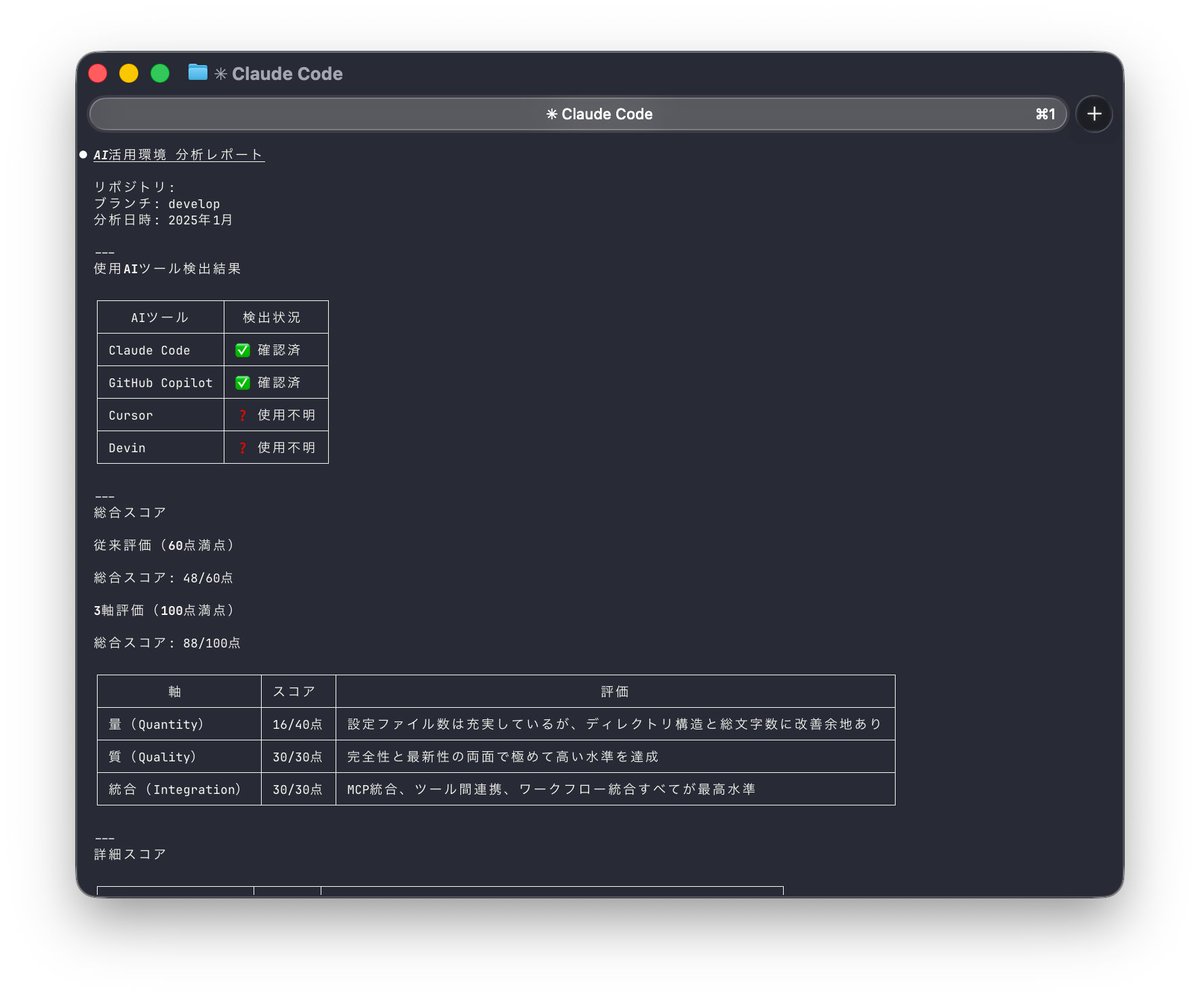Viewport: 1200px width, 998px height.
Task: Click '30/30点' score in Quality row
Action: (298, 757)
